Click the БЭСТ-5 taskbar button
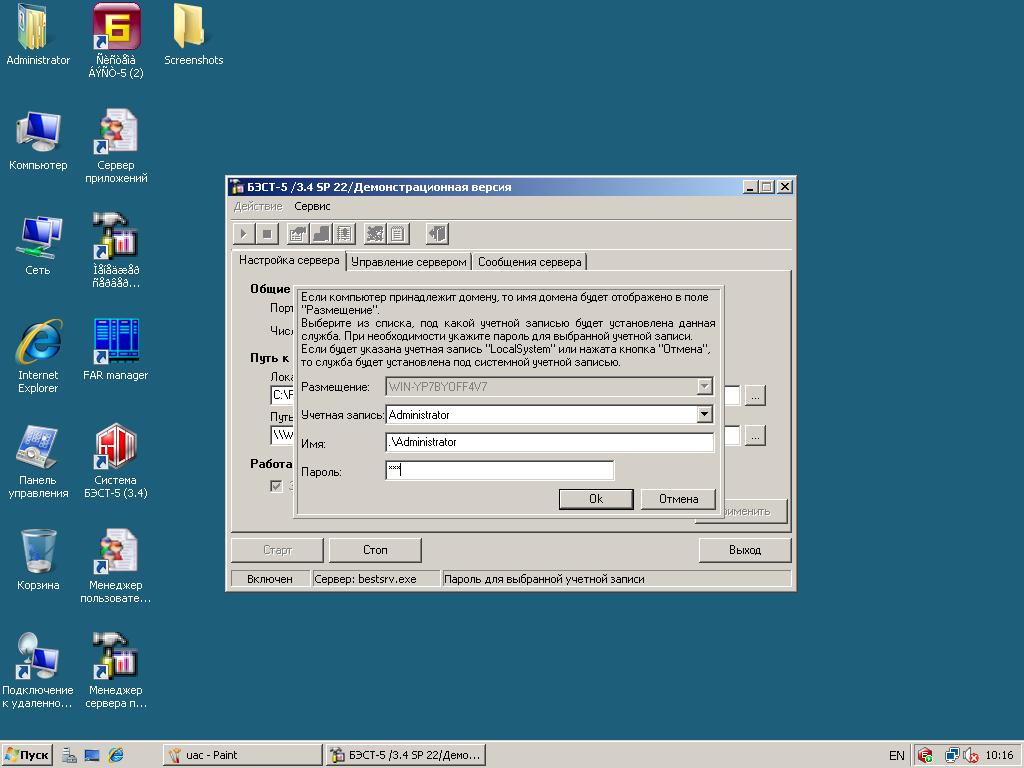This screenshot has height=768, width=1024. click(x=406, y=755)
